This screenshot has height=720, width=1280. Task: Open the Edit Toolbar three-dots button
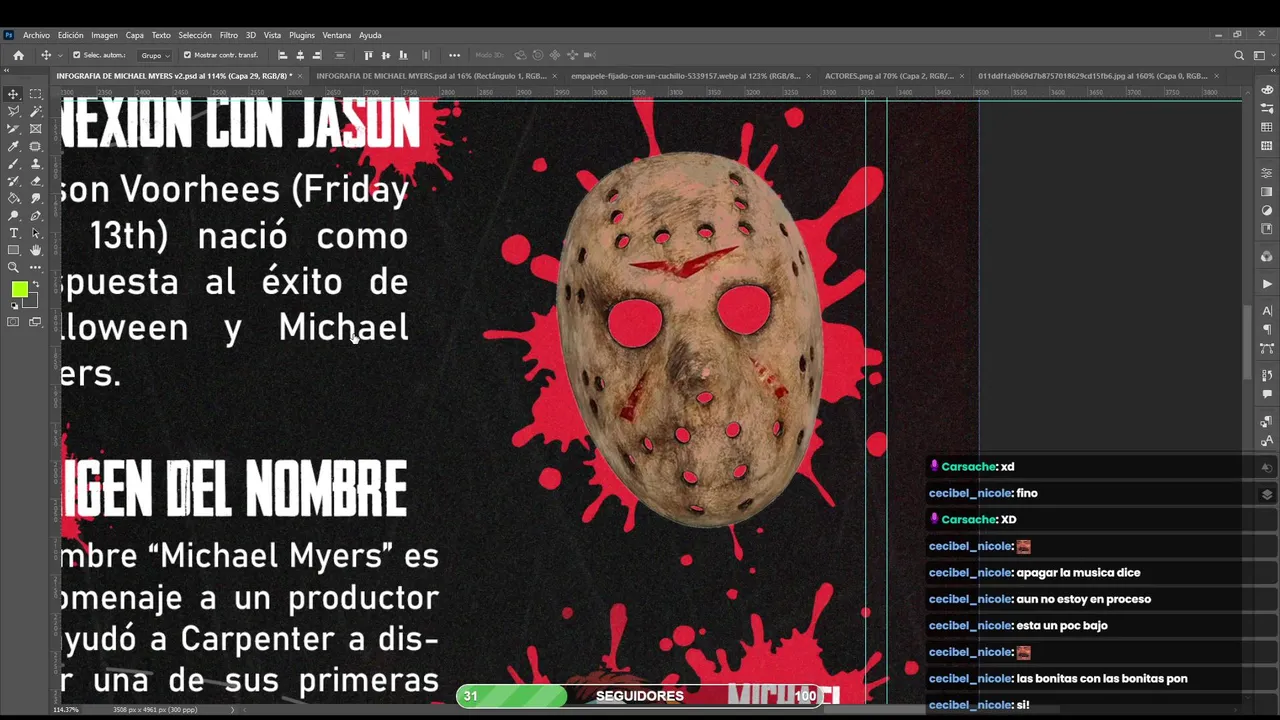click(x=36, y=268)
